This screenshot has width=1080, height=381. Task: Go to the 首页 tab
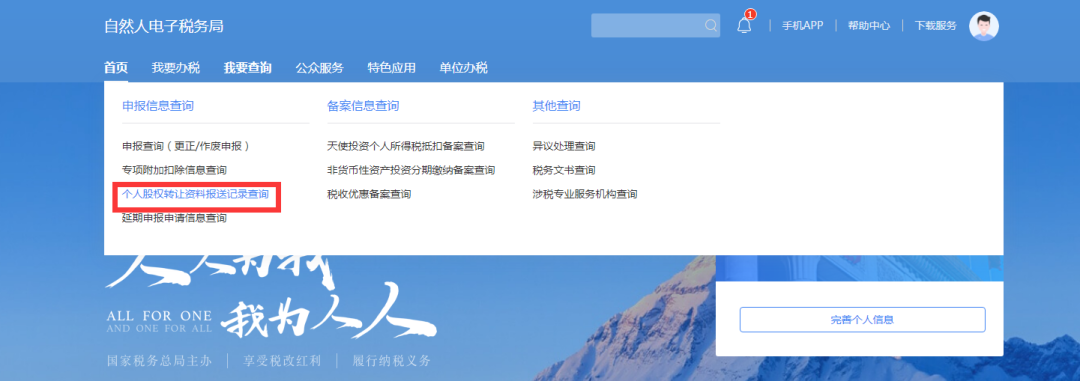click(116, 68)
